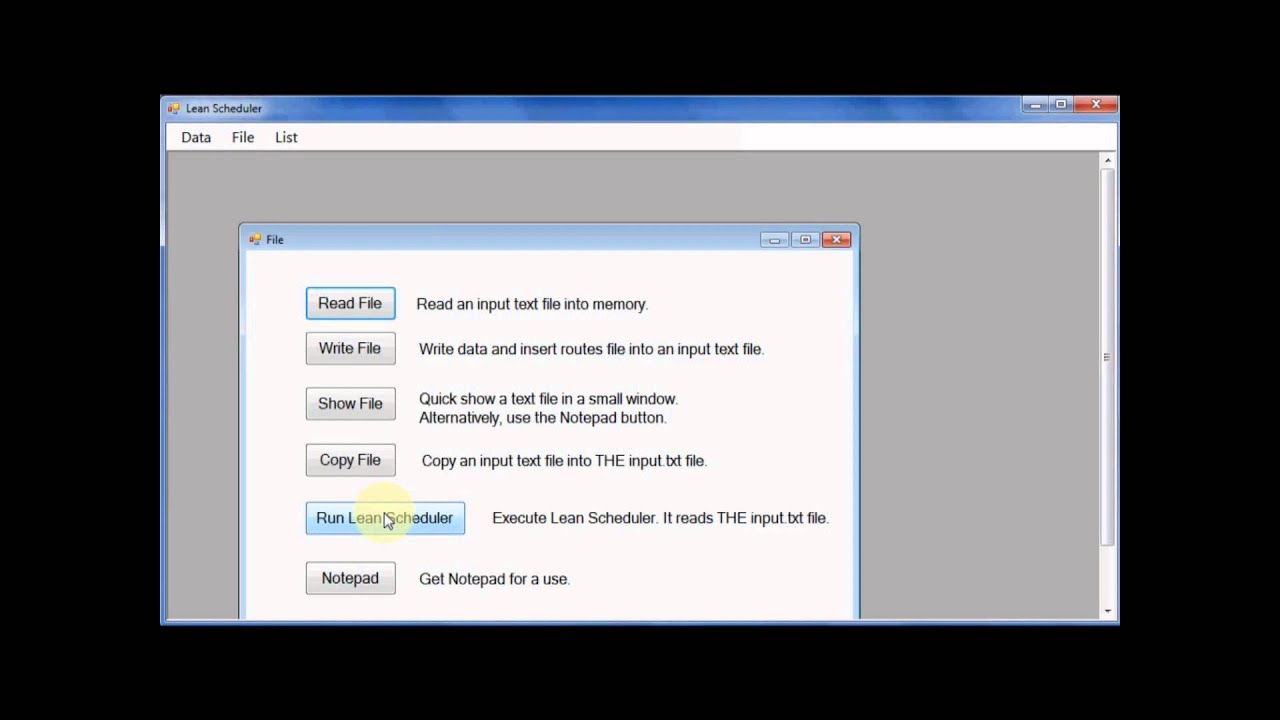The image size is (1280, 720).
Task: Click the Show File button
Action: [x=350, y=403]
